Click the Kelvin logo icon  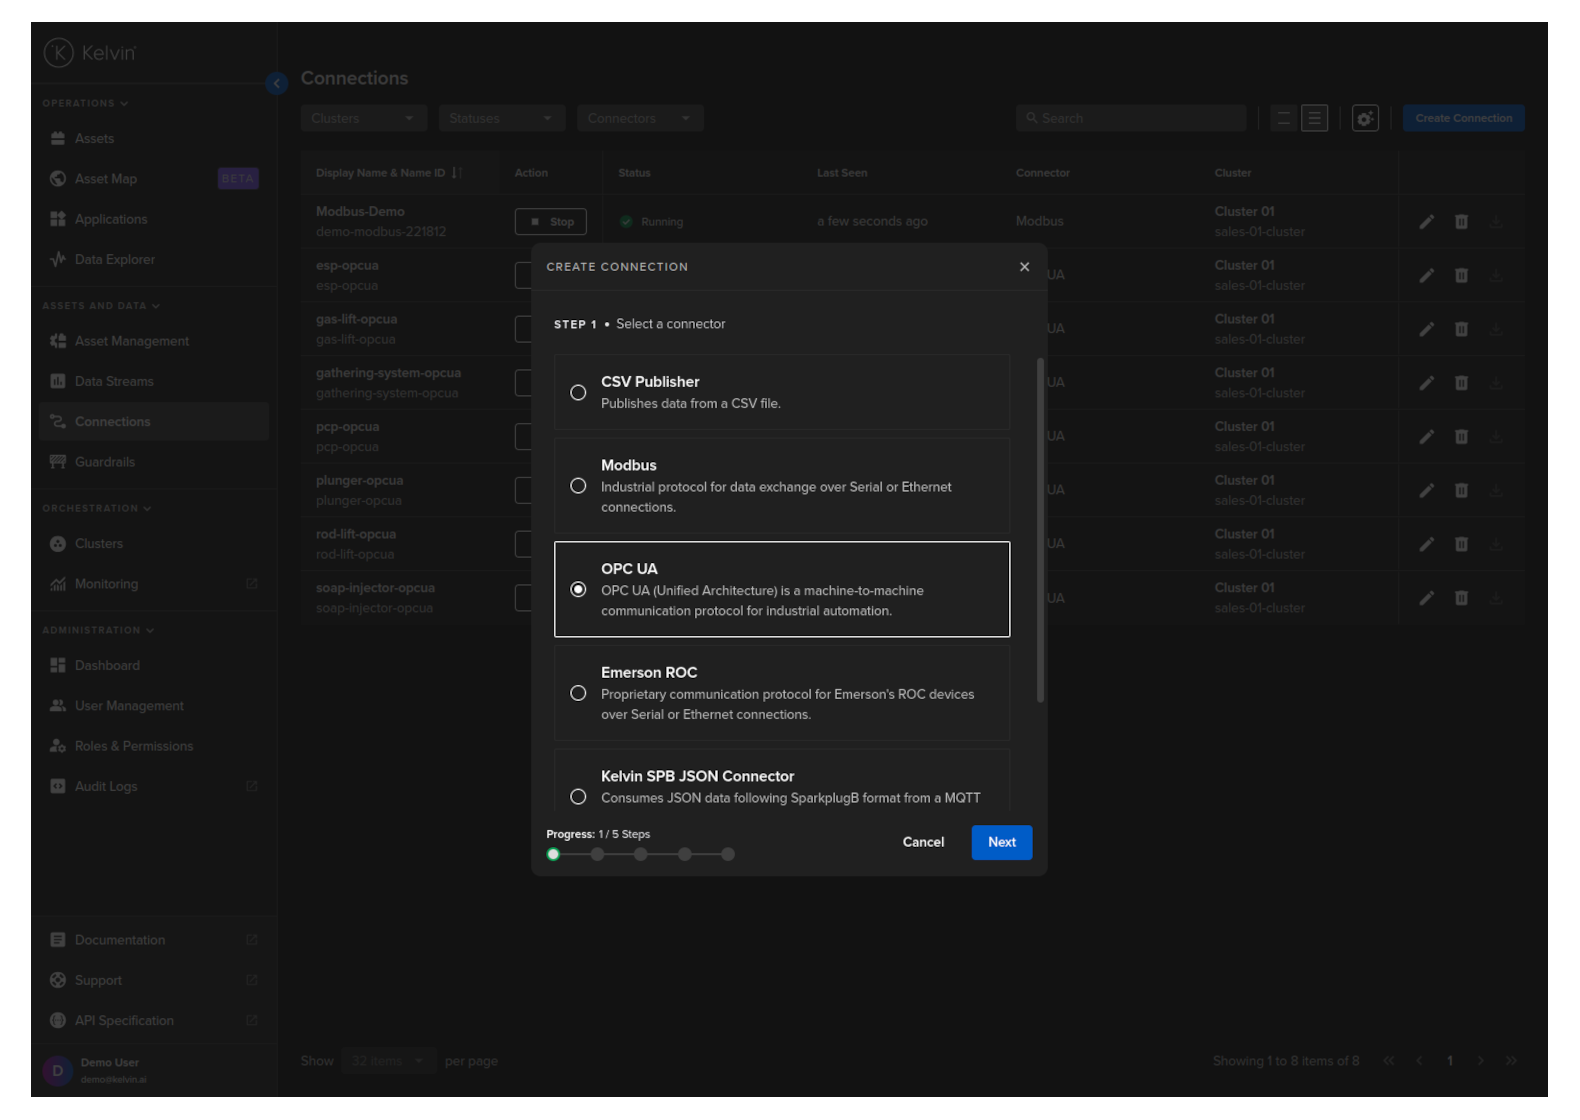coord(59,53)
